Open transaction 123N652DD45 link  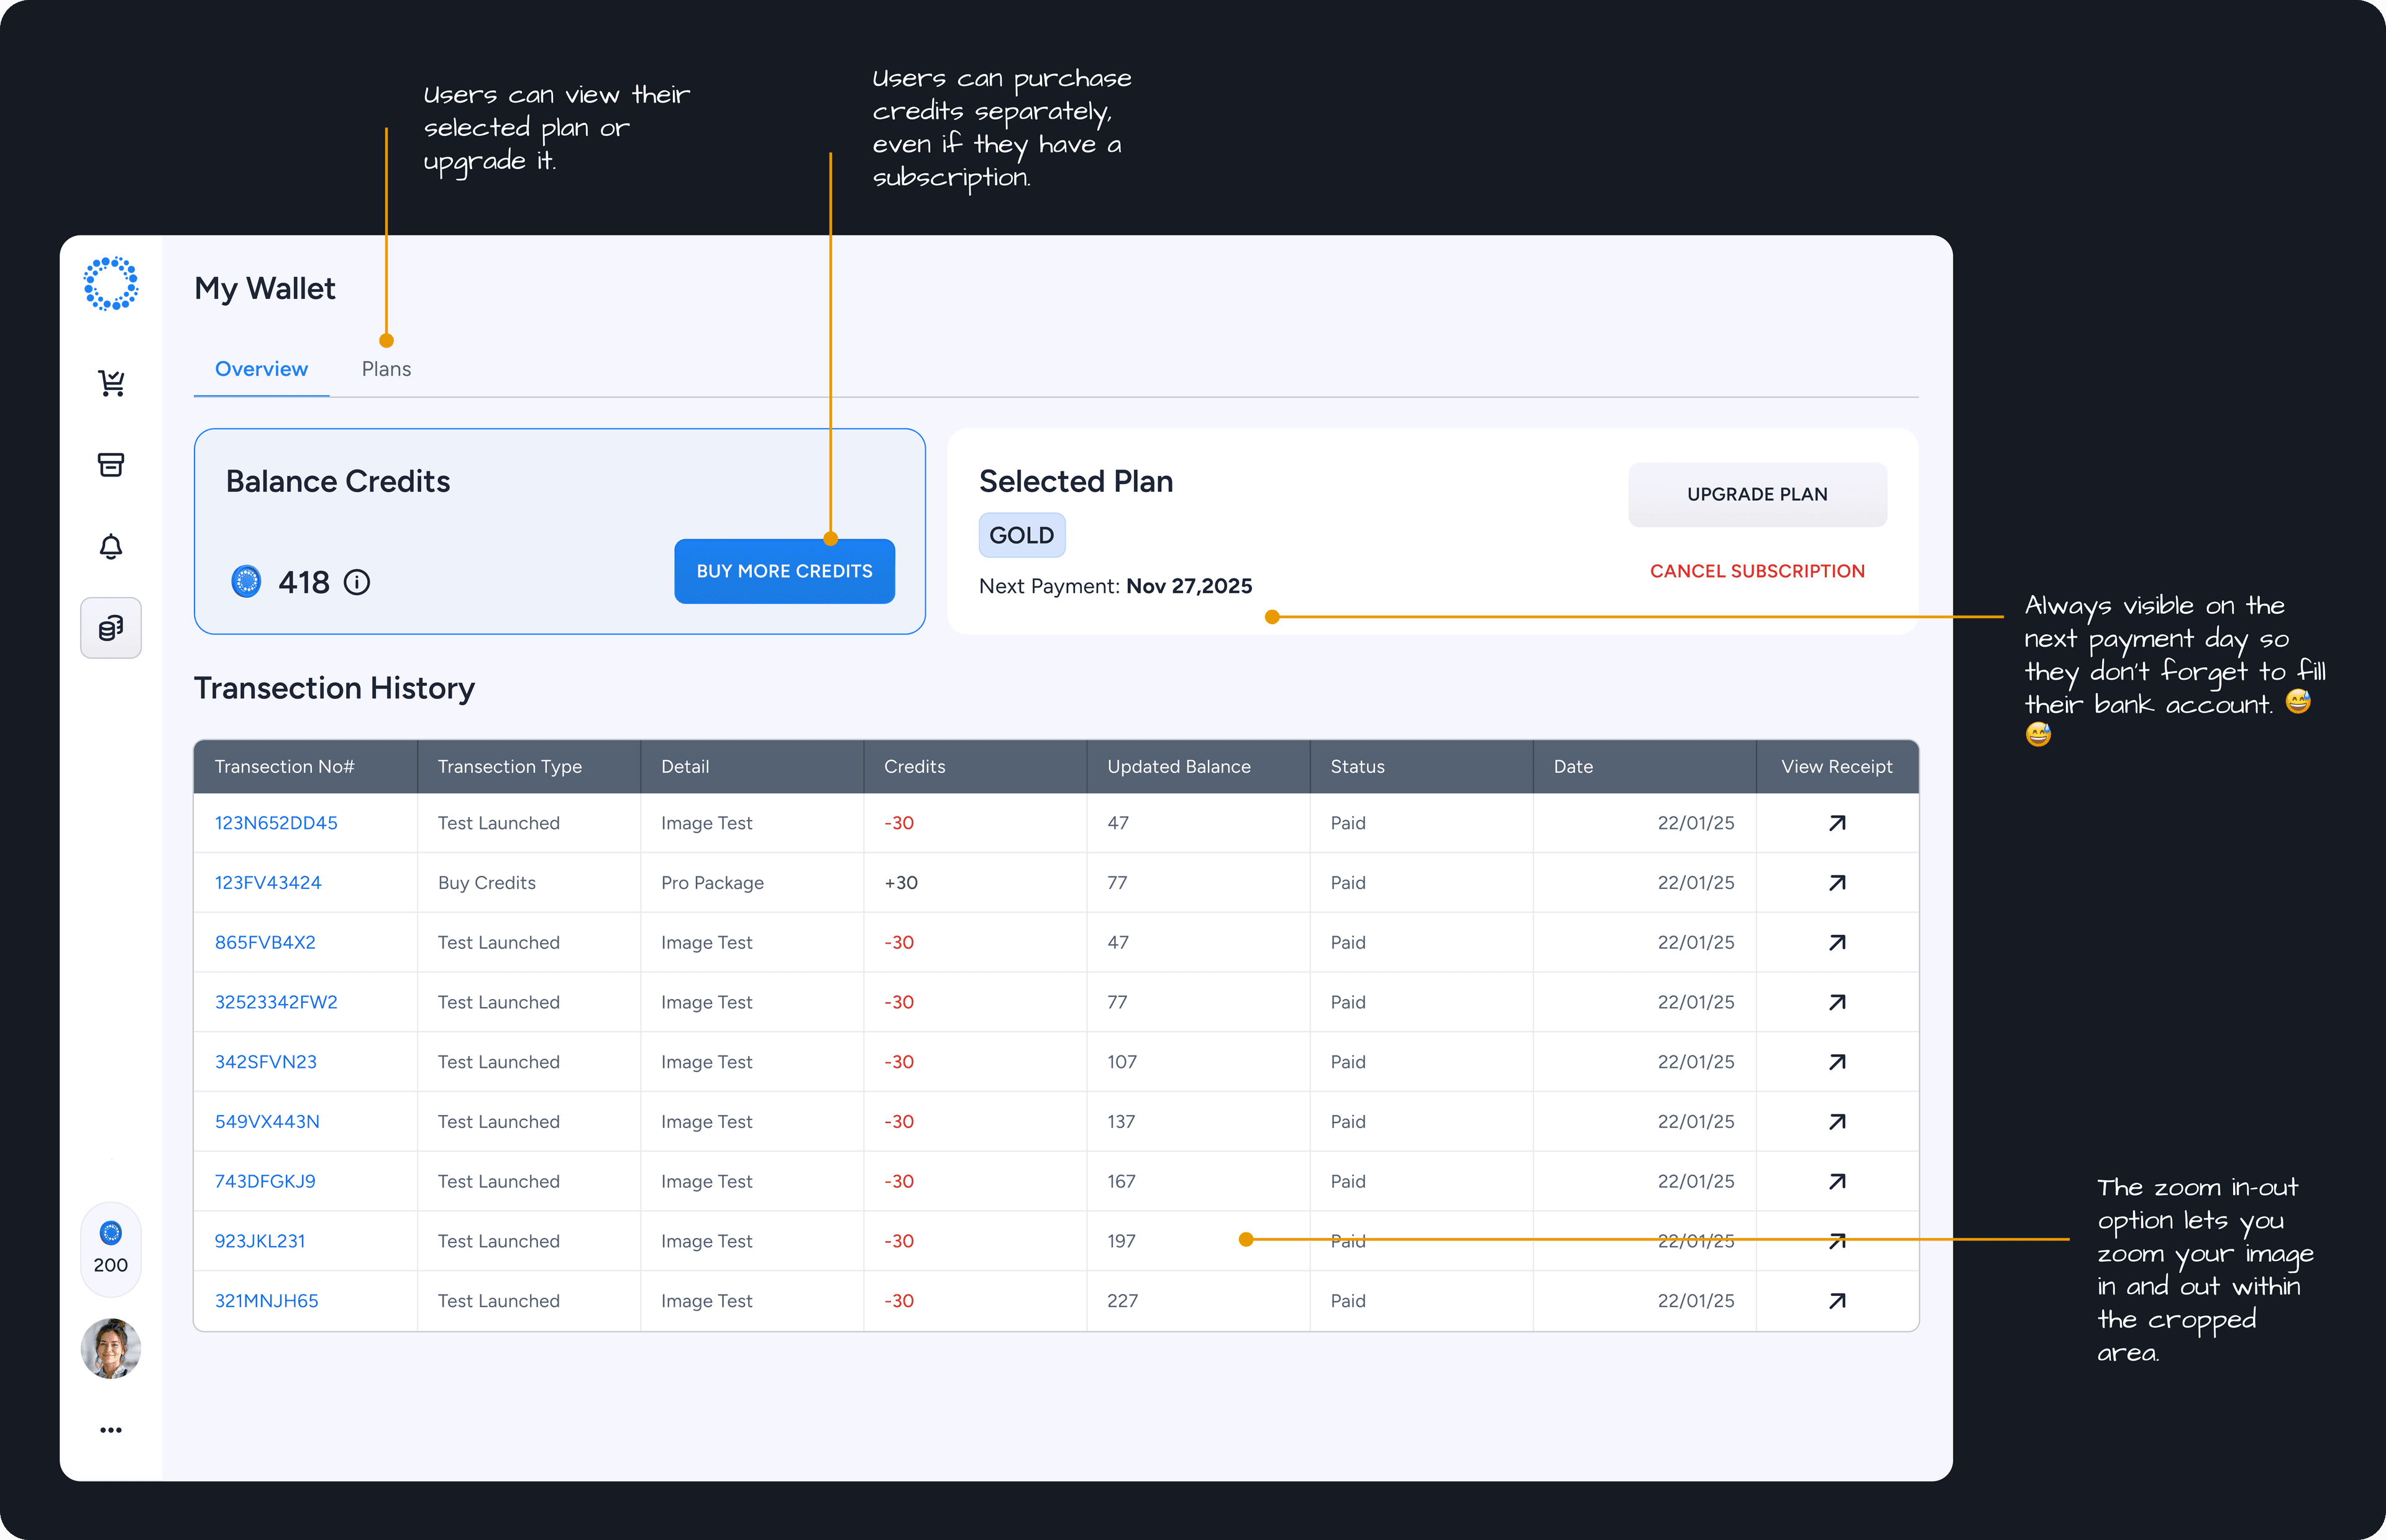point(276,823)
